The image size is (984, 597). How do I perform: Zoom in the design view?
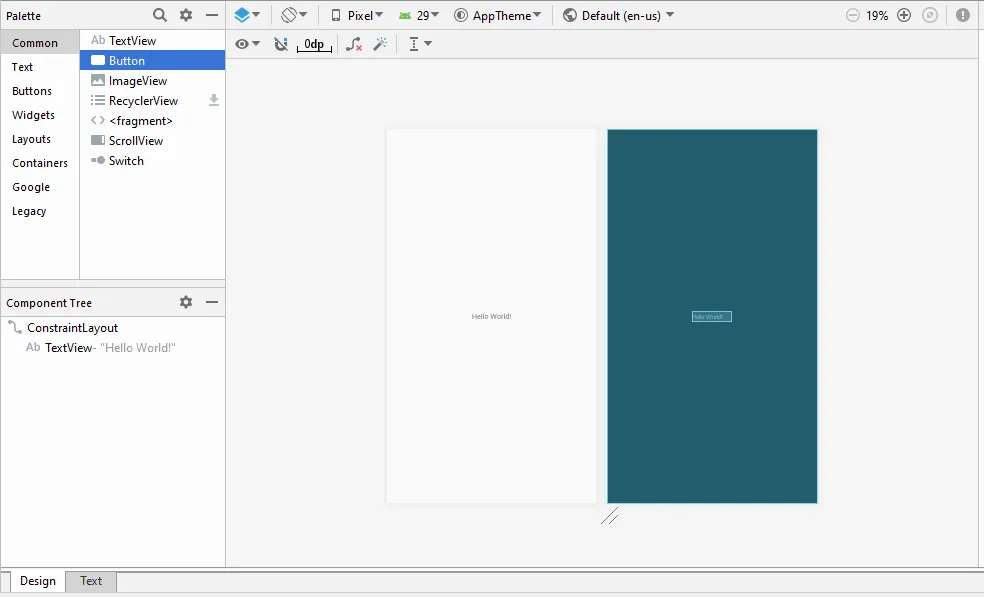click(x=904, y=15)
